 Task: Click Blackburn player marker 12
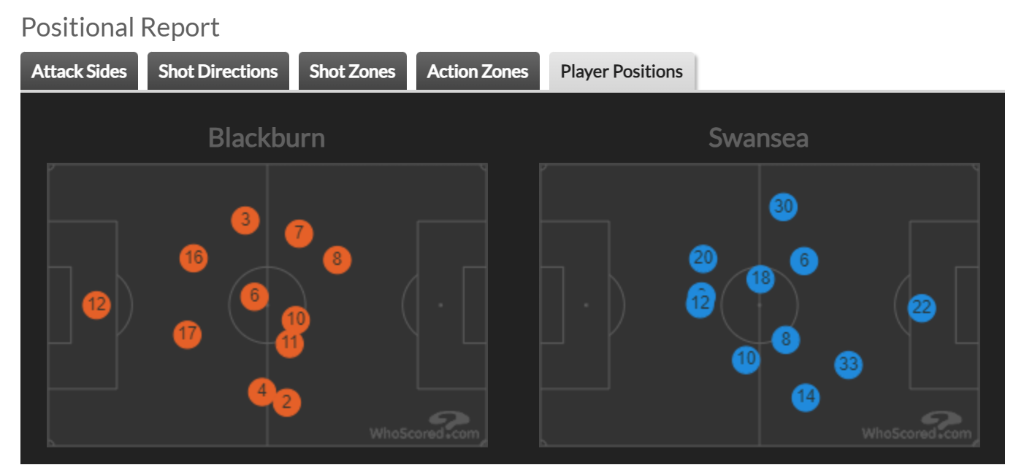tap(97, 305)
